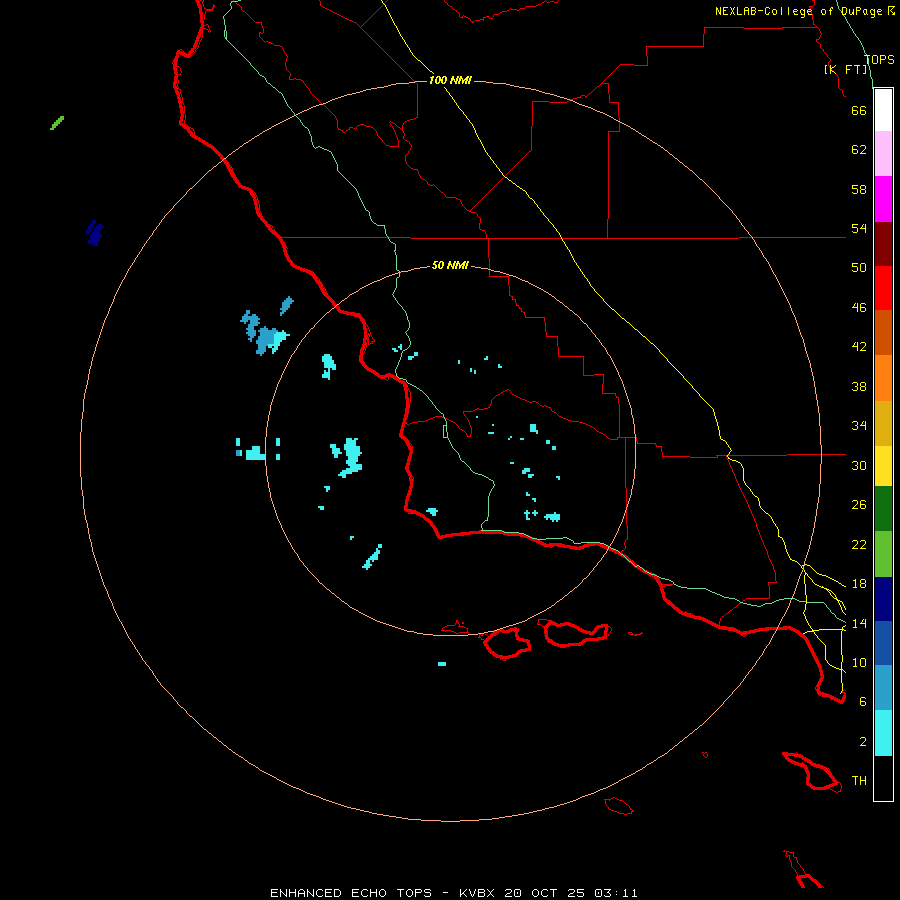Screen dimensions: 900x900
Task: Click the legend value "2"
Action: tap(863, 742)
